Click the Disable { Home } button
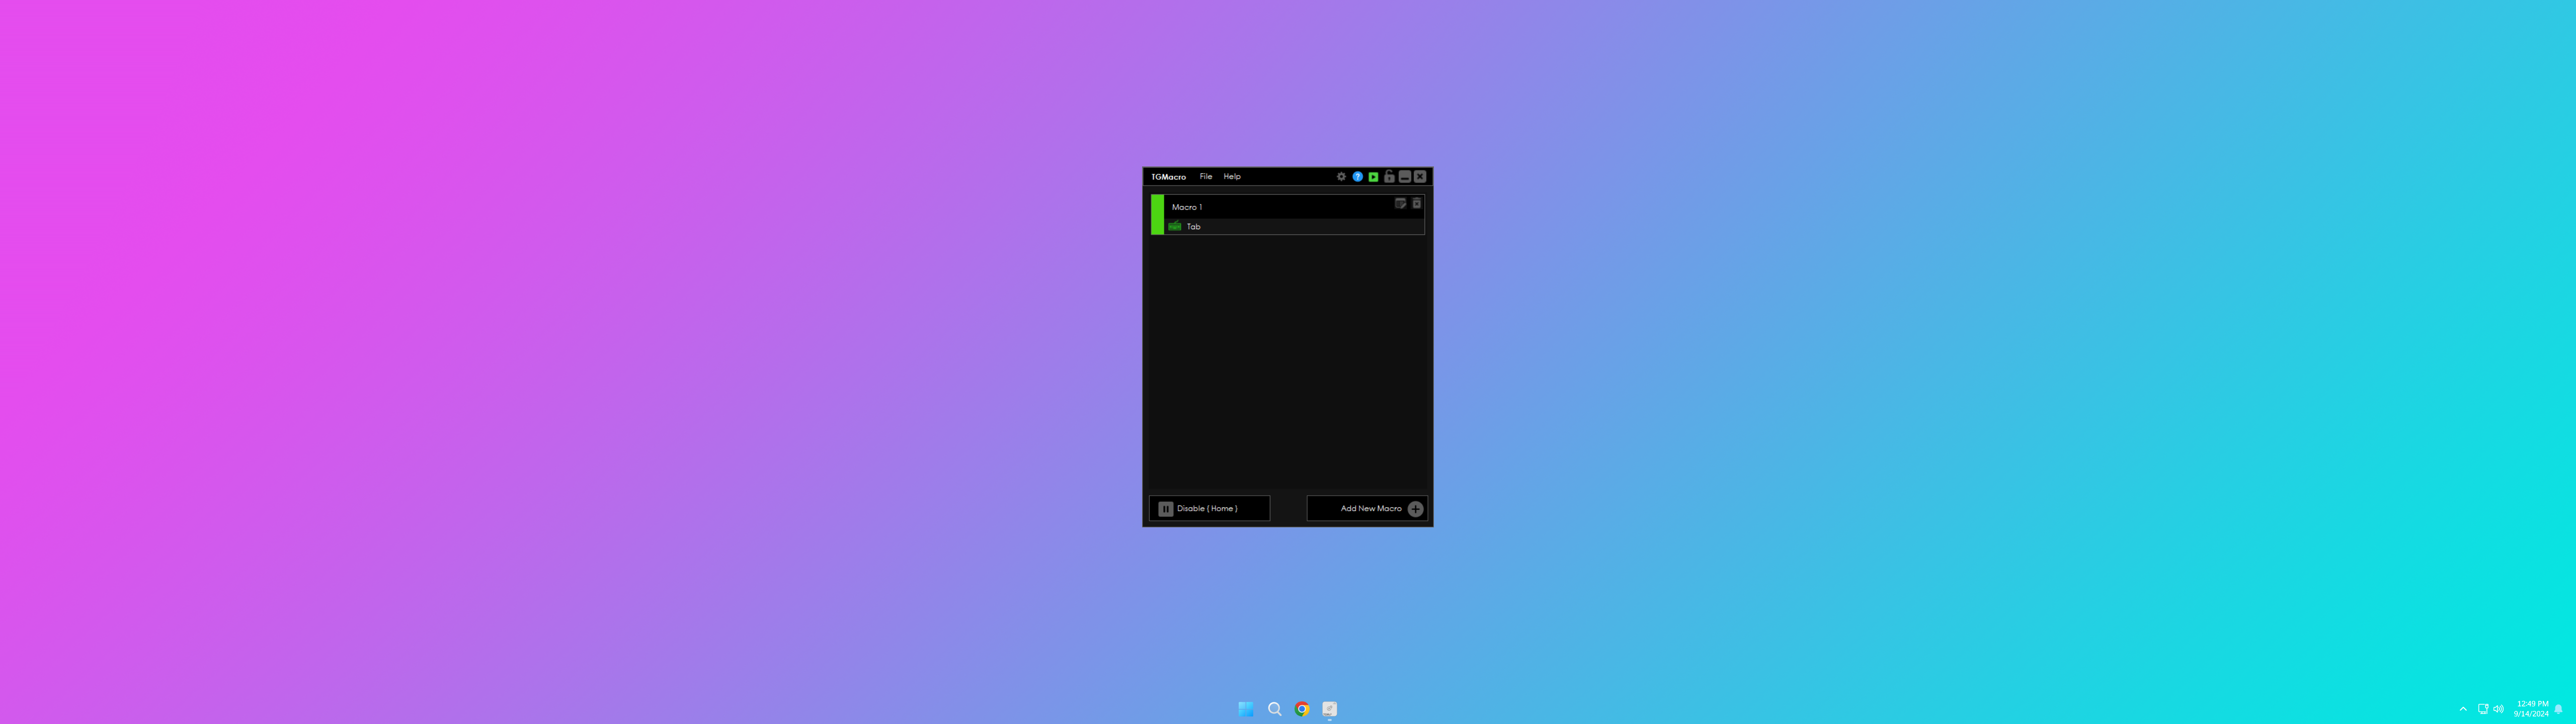 click(x=1209, y=508)
